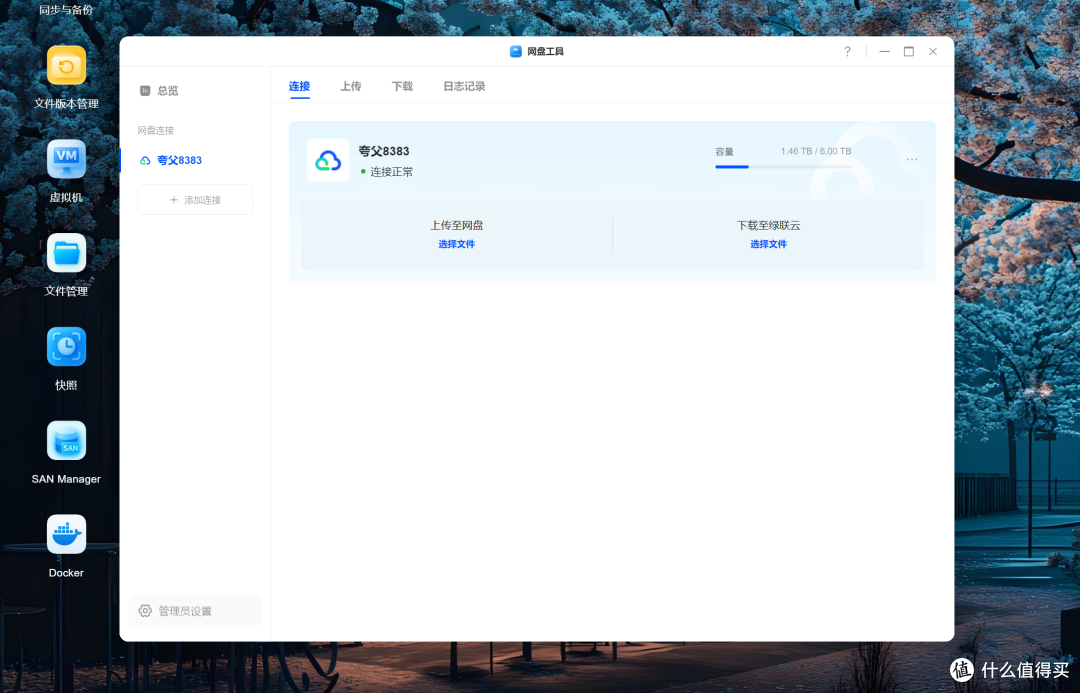Click the 连接正常 status text

[391, 172]
